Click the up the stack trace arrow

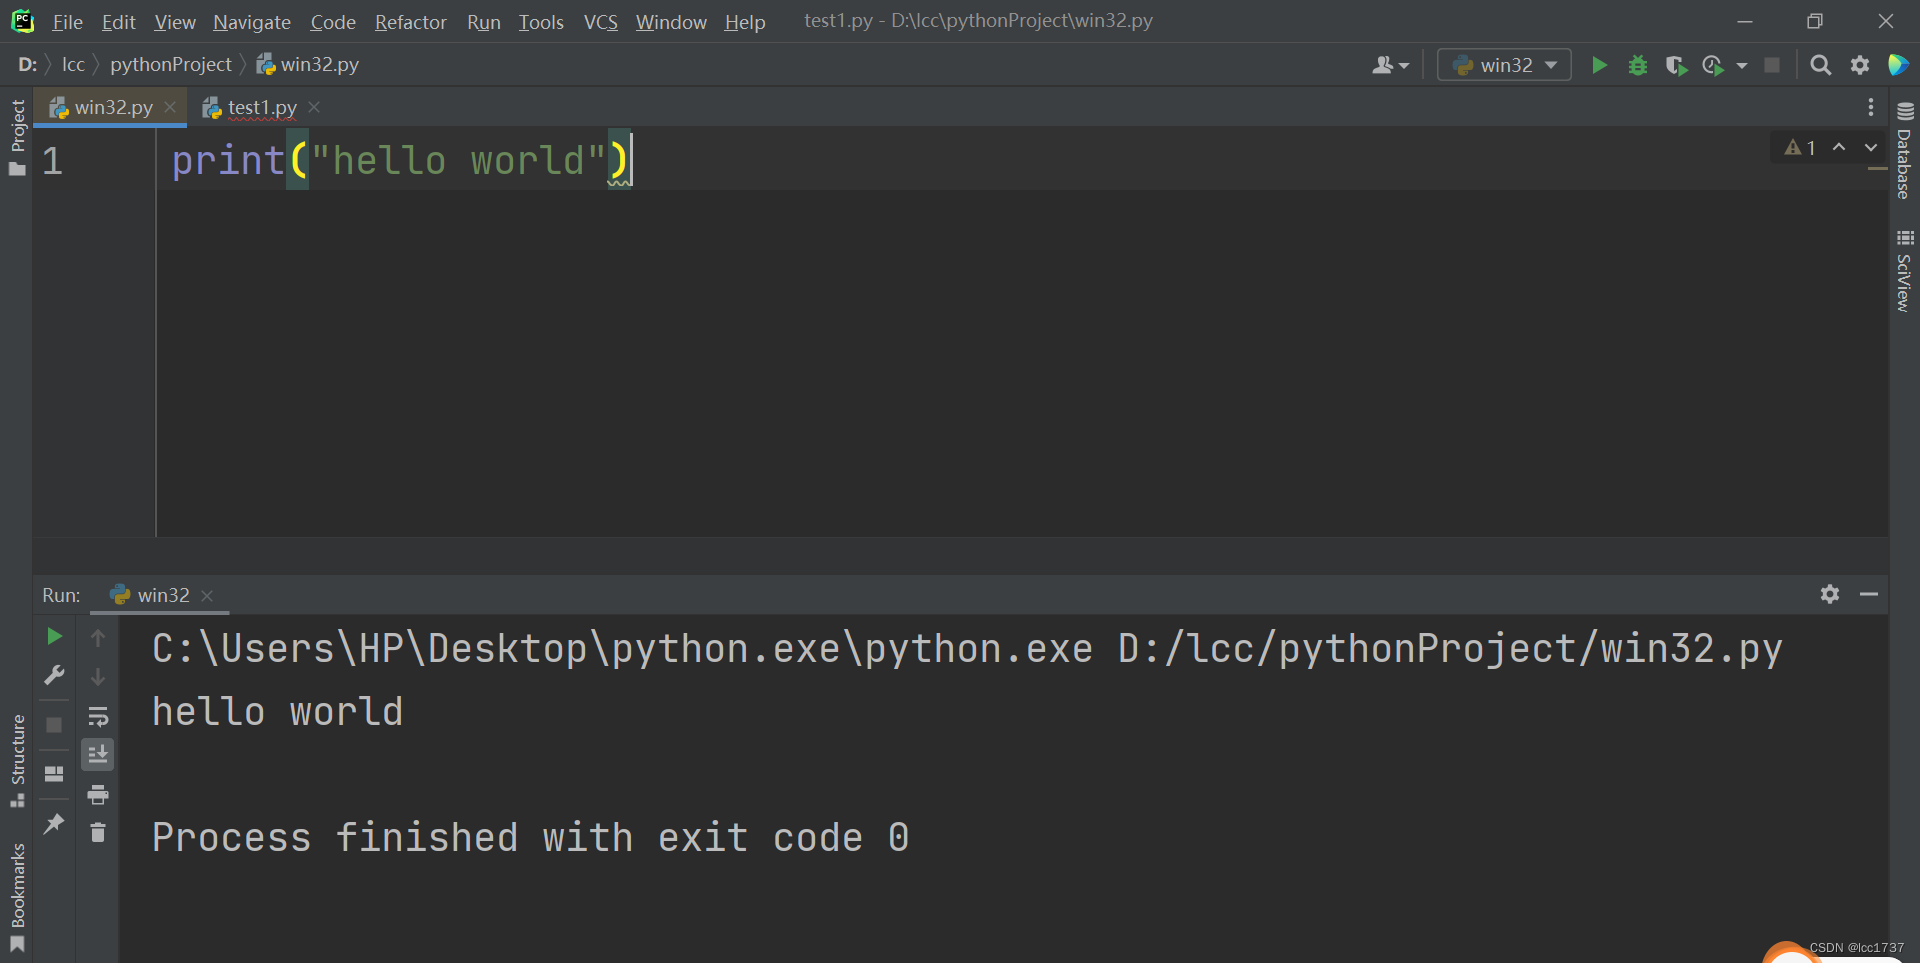click(x=98, y=637)
